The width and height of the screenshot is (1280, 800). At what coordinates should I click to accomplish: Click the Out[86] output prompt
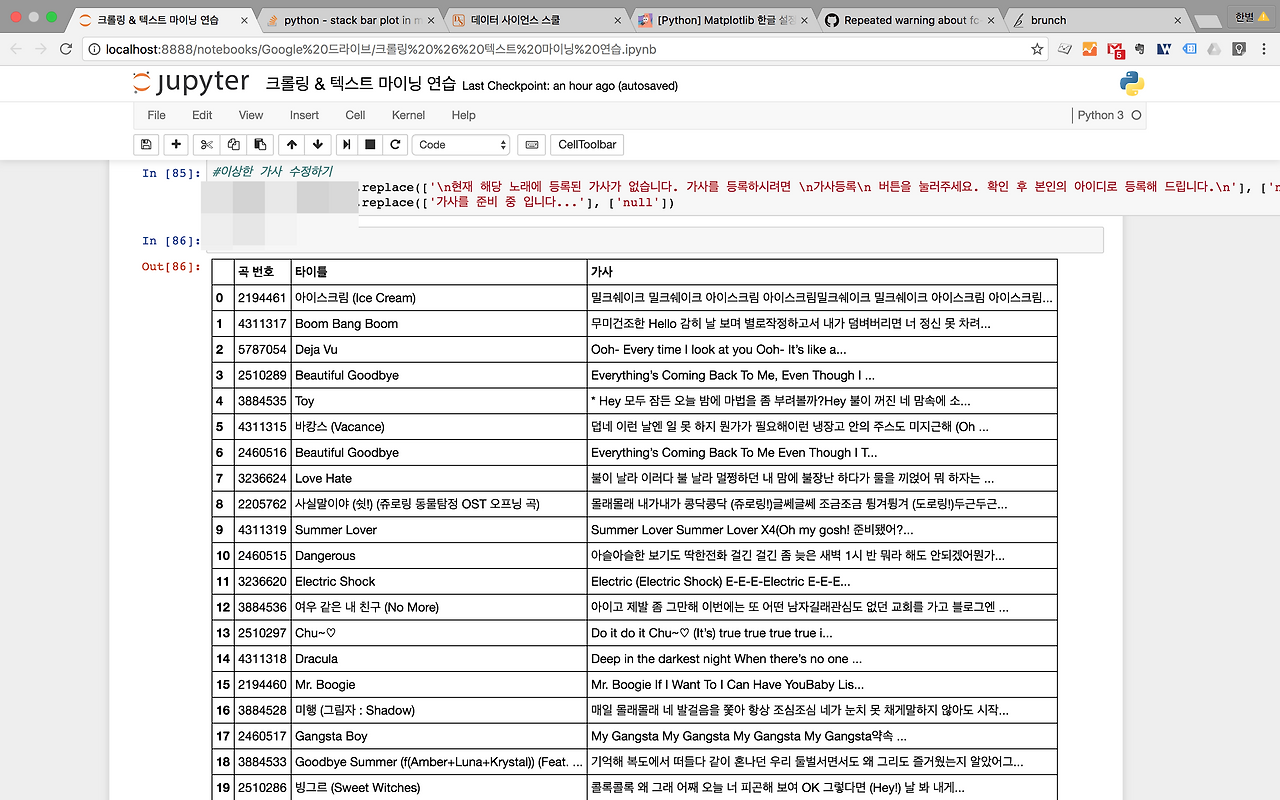[172, 267]
